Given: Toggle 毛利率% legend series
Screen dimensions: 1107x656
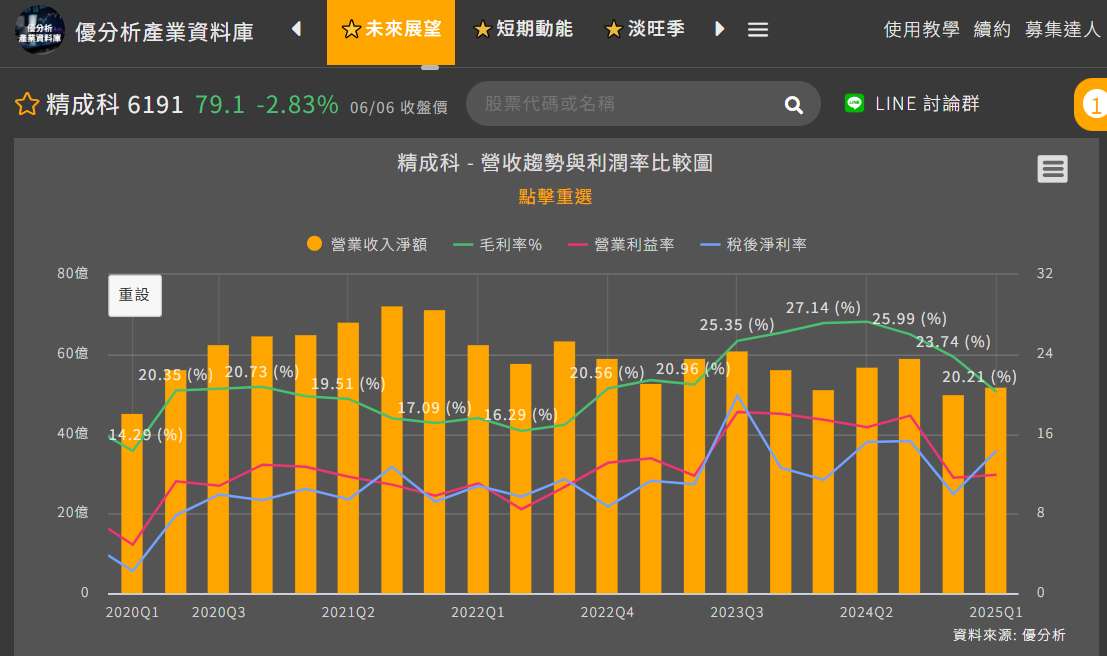Looking at the screenshot, I should point(498,244).
